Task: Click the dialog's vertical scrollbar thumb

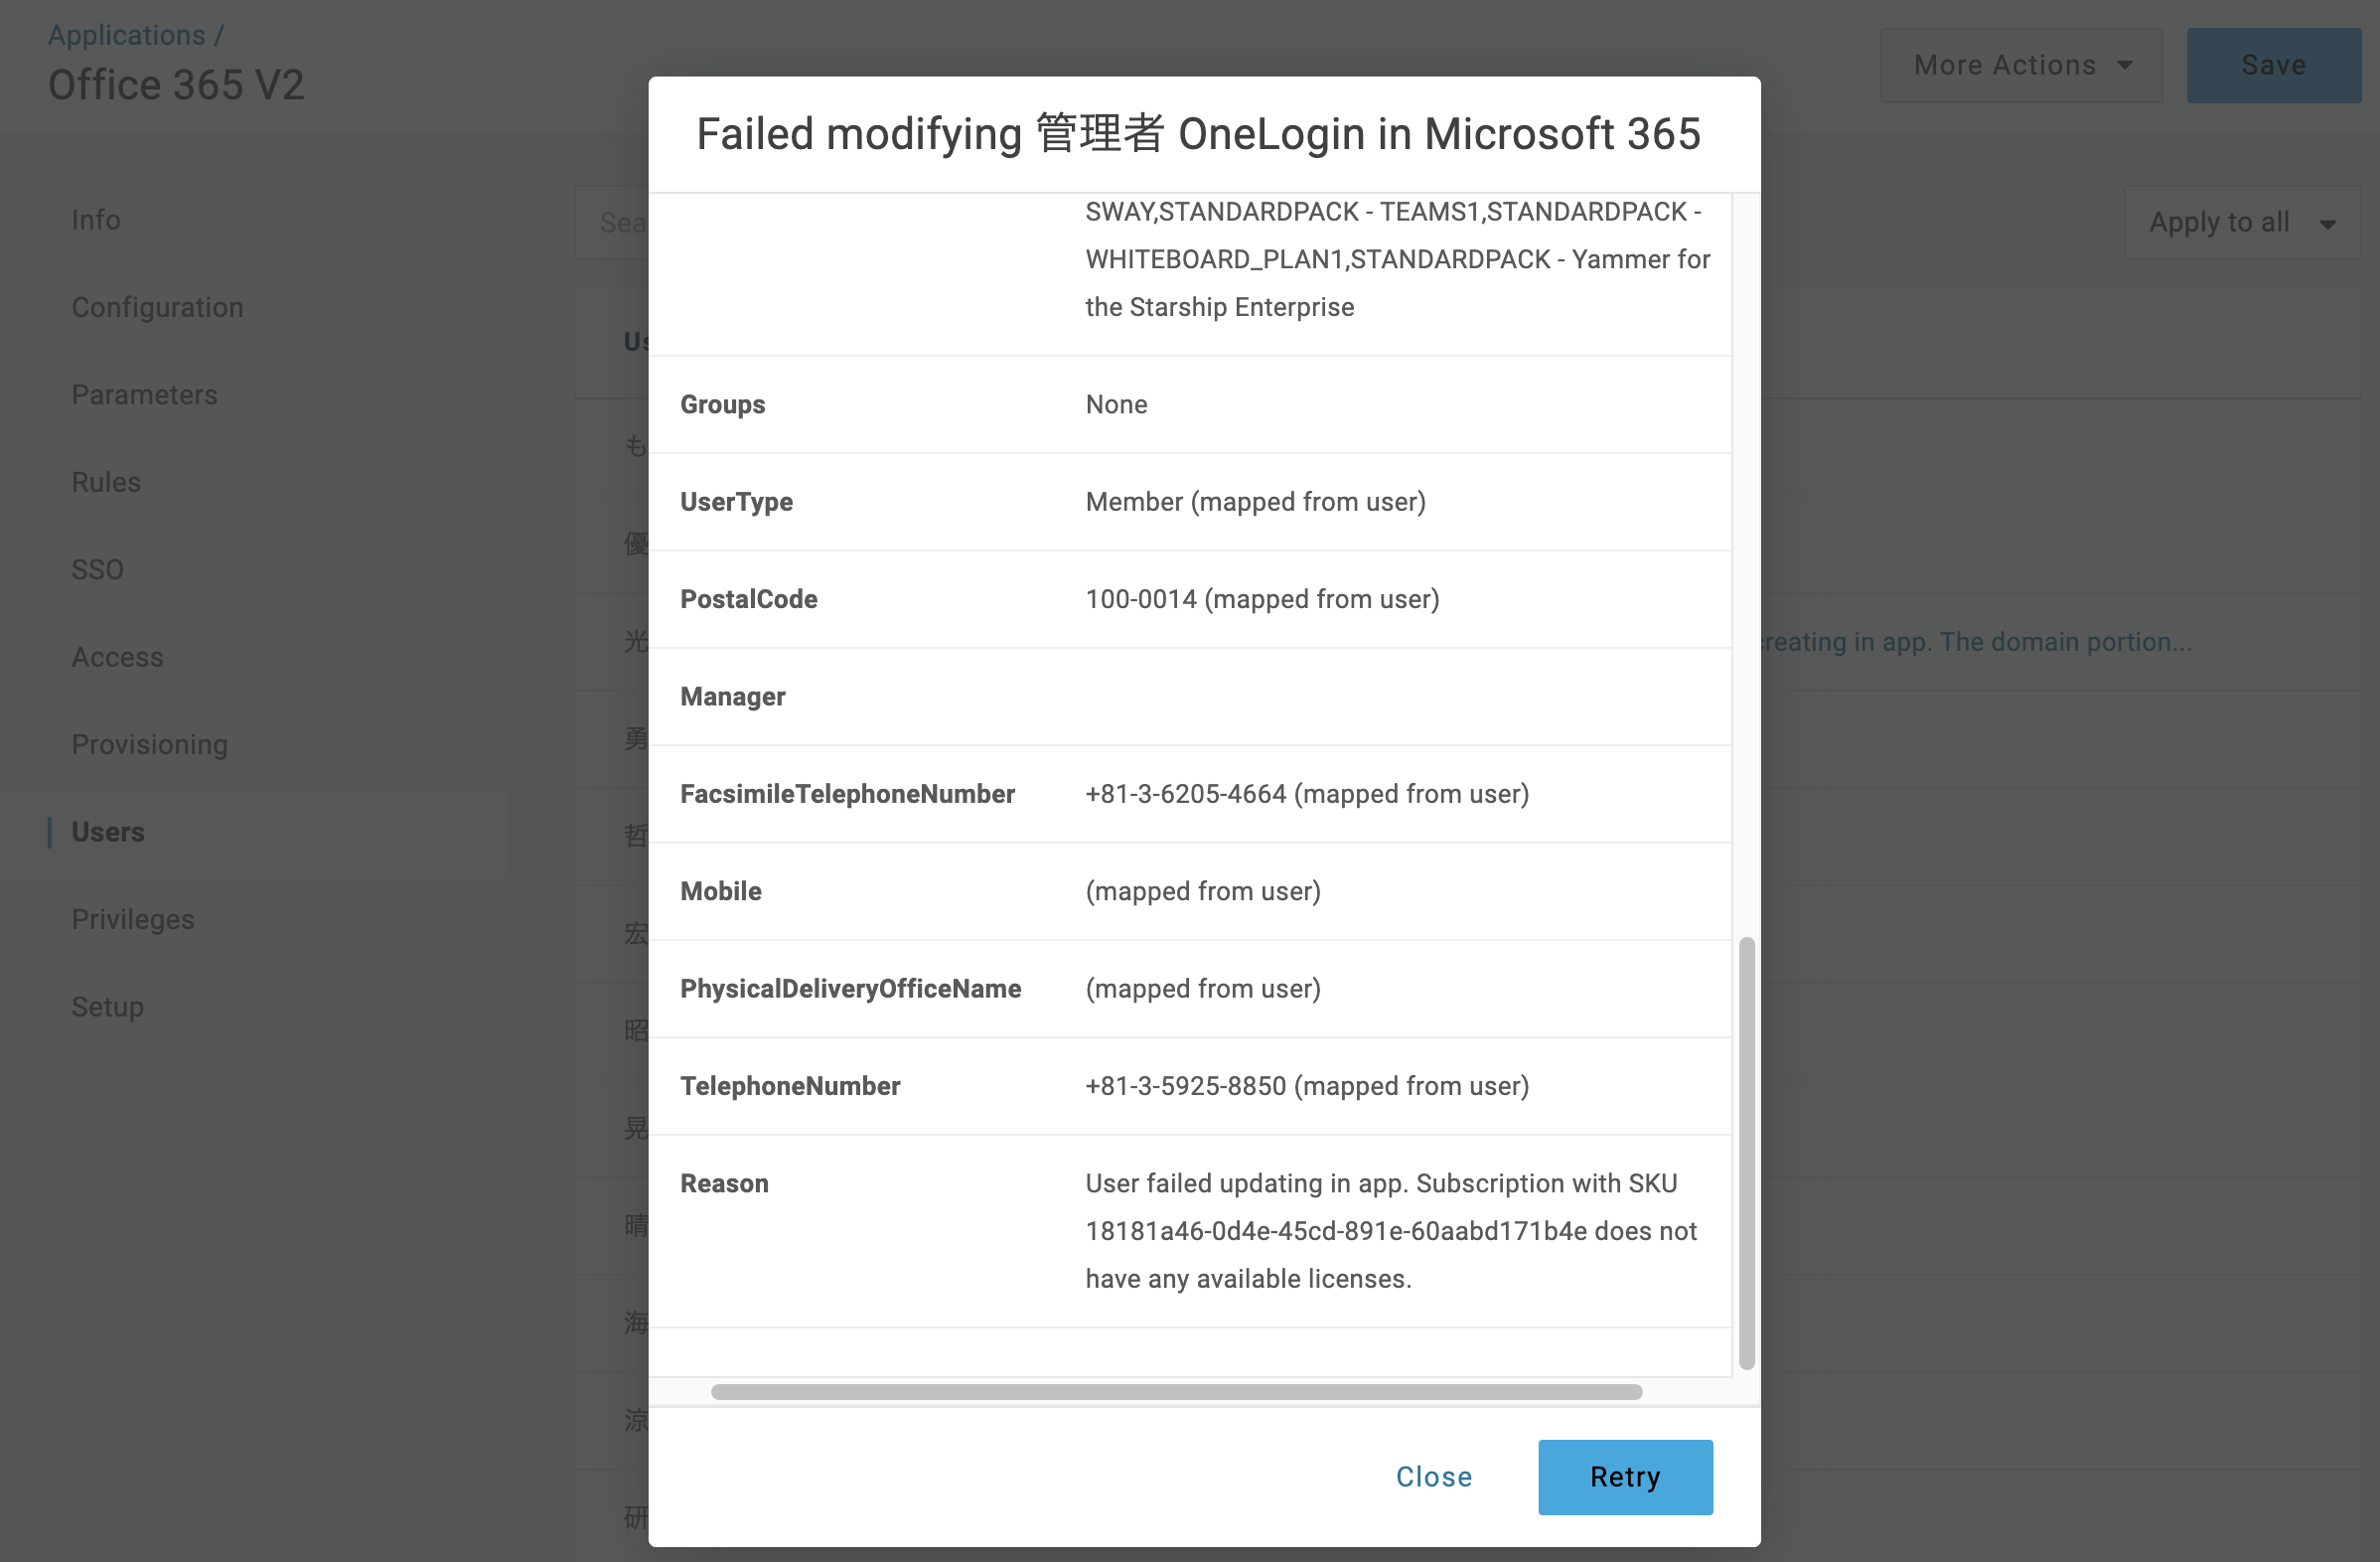Action: pyautogui.click(x=1746, y=1152)
